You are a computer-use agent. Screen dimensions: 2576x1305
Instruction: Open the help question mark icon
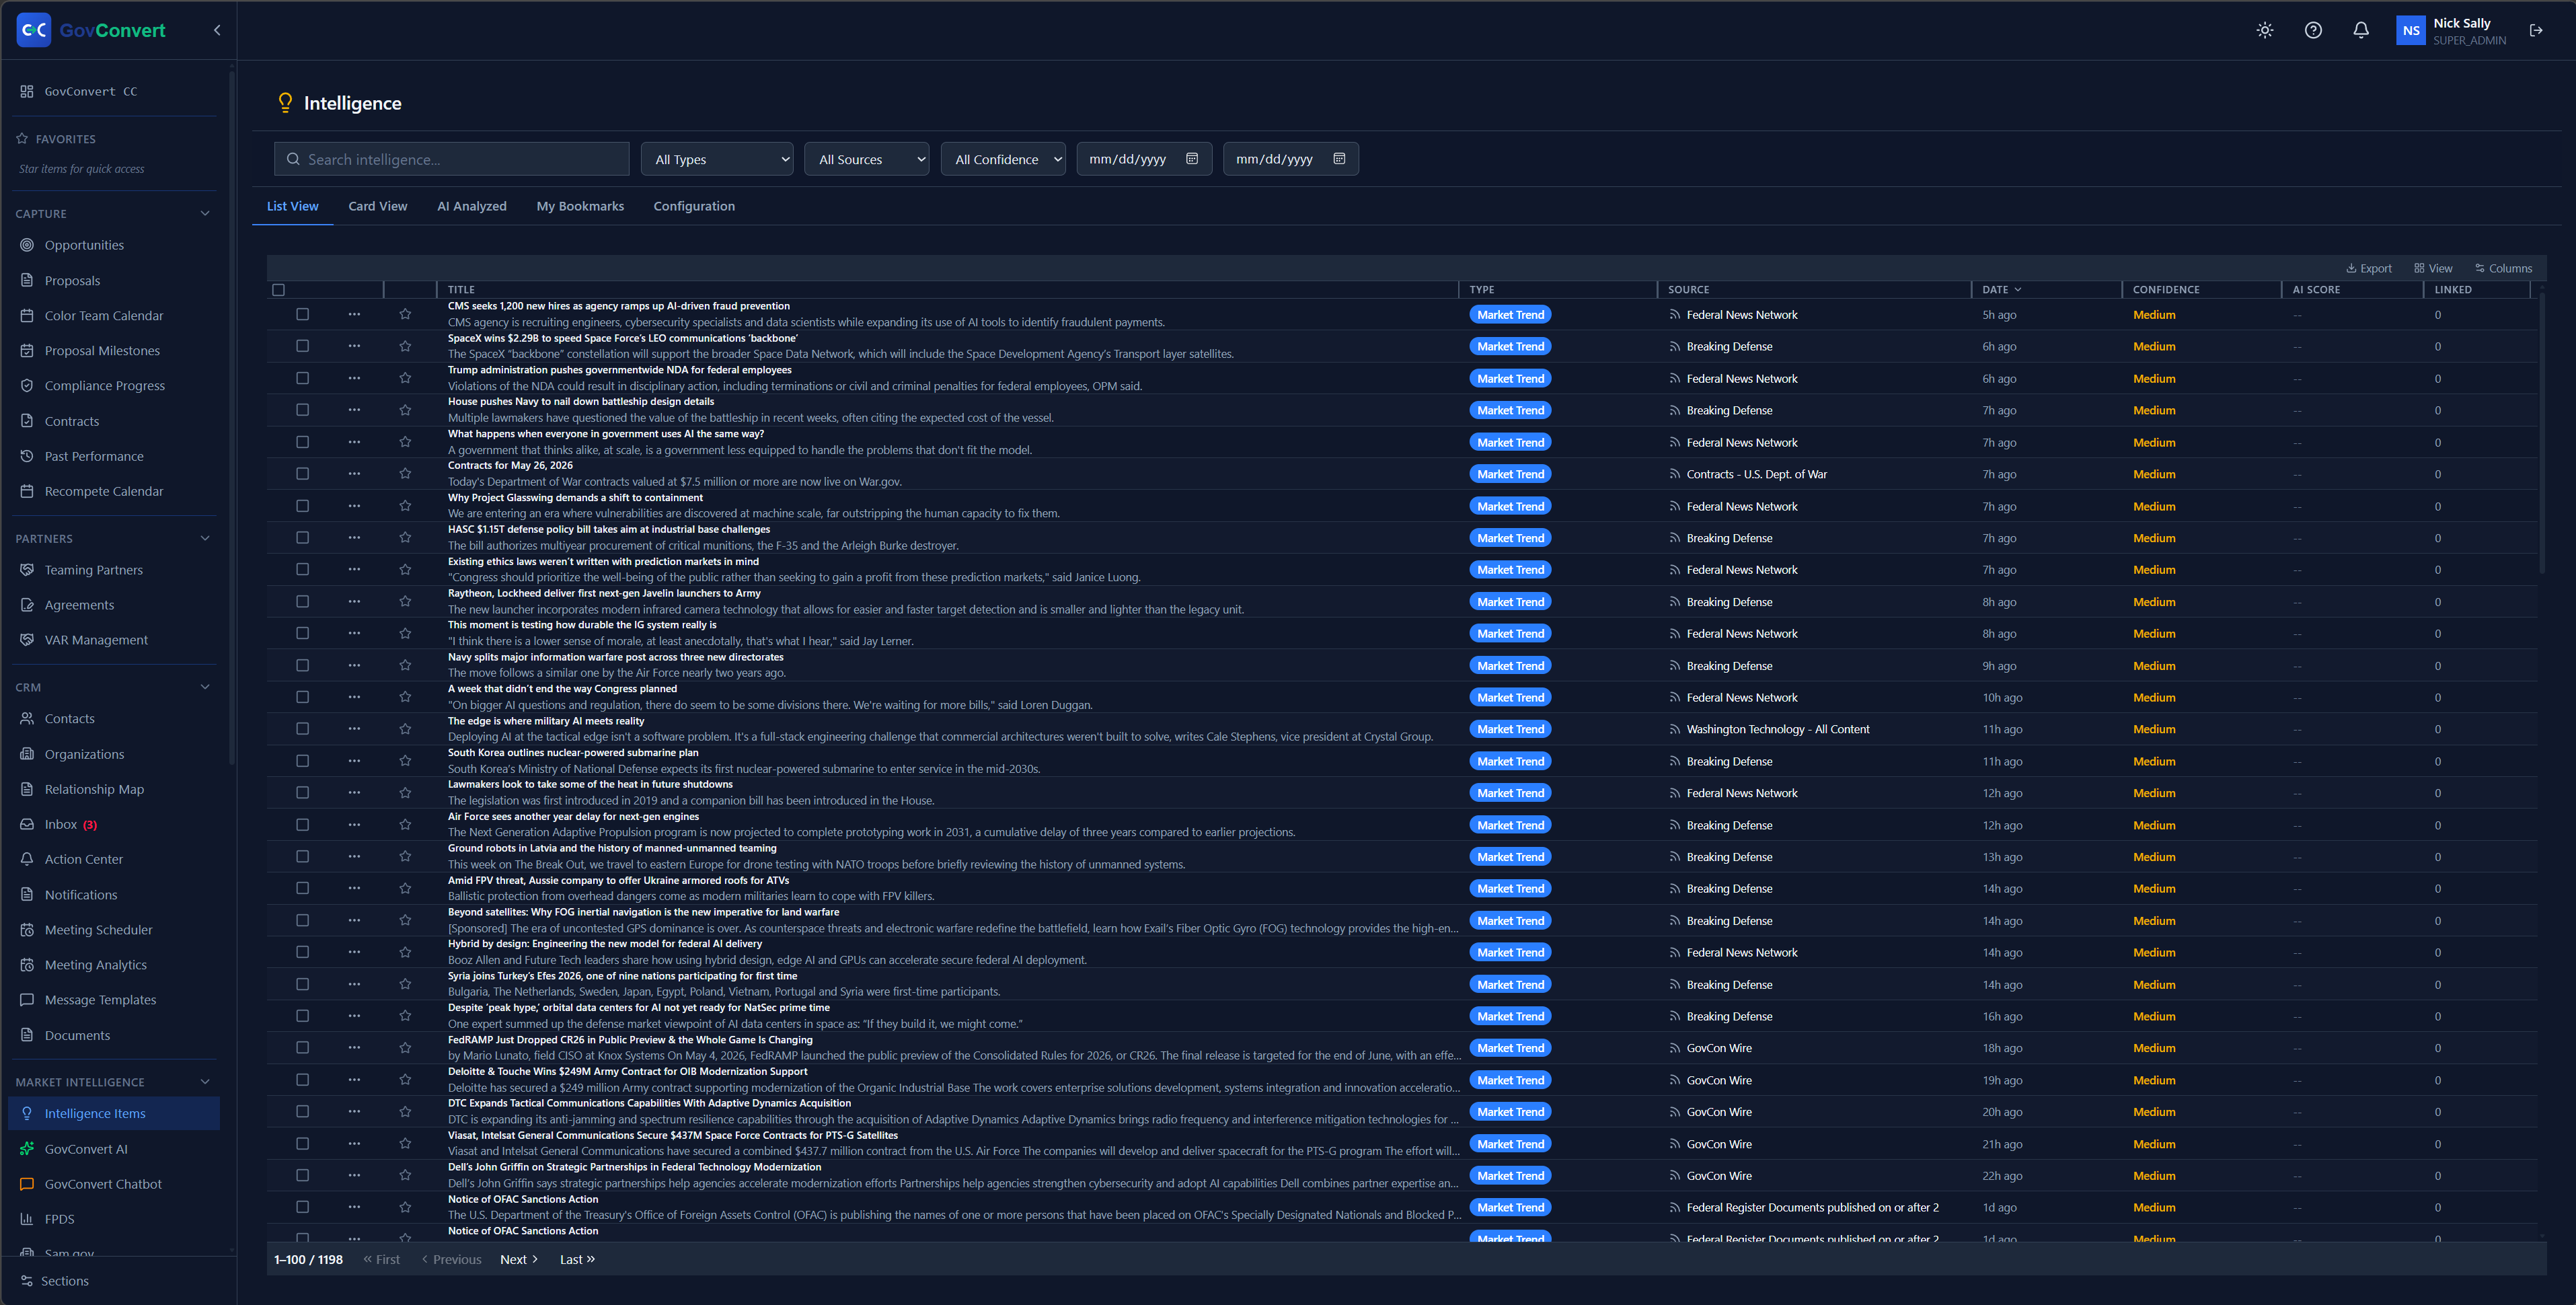pyautogui.click(x=2313, y=30)
